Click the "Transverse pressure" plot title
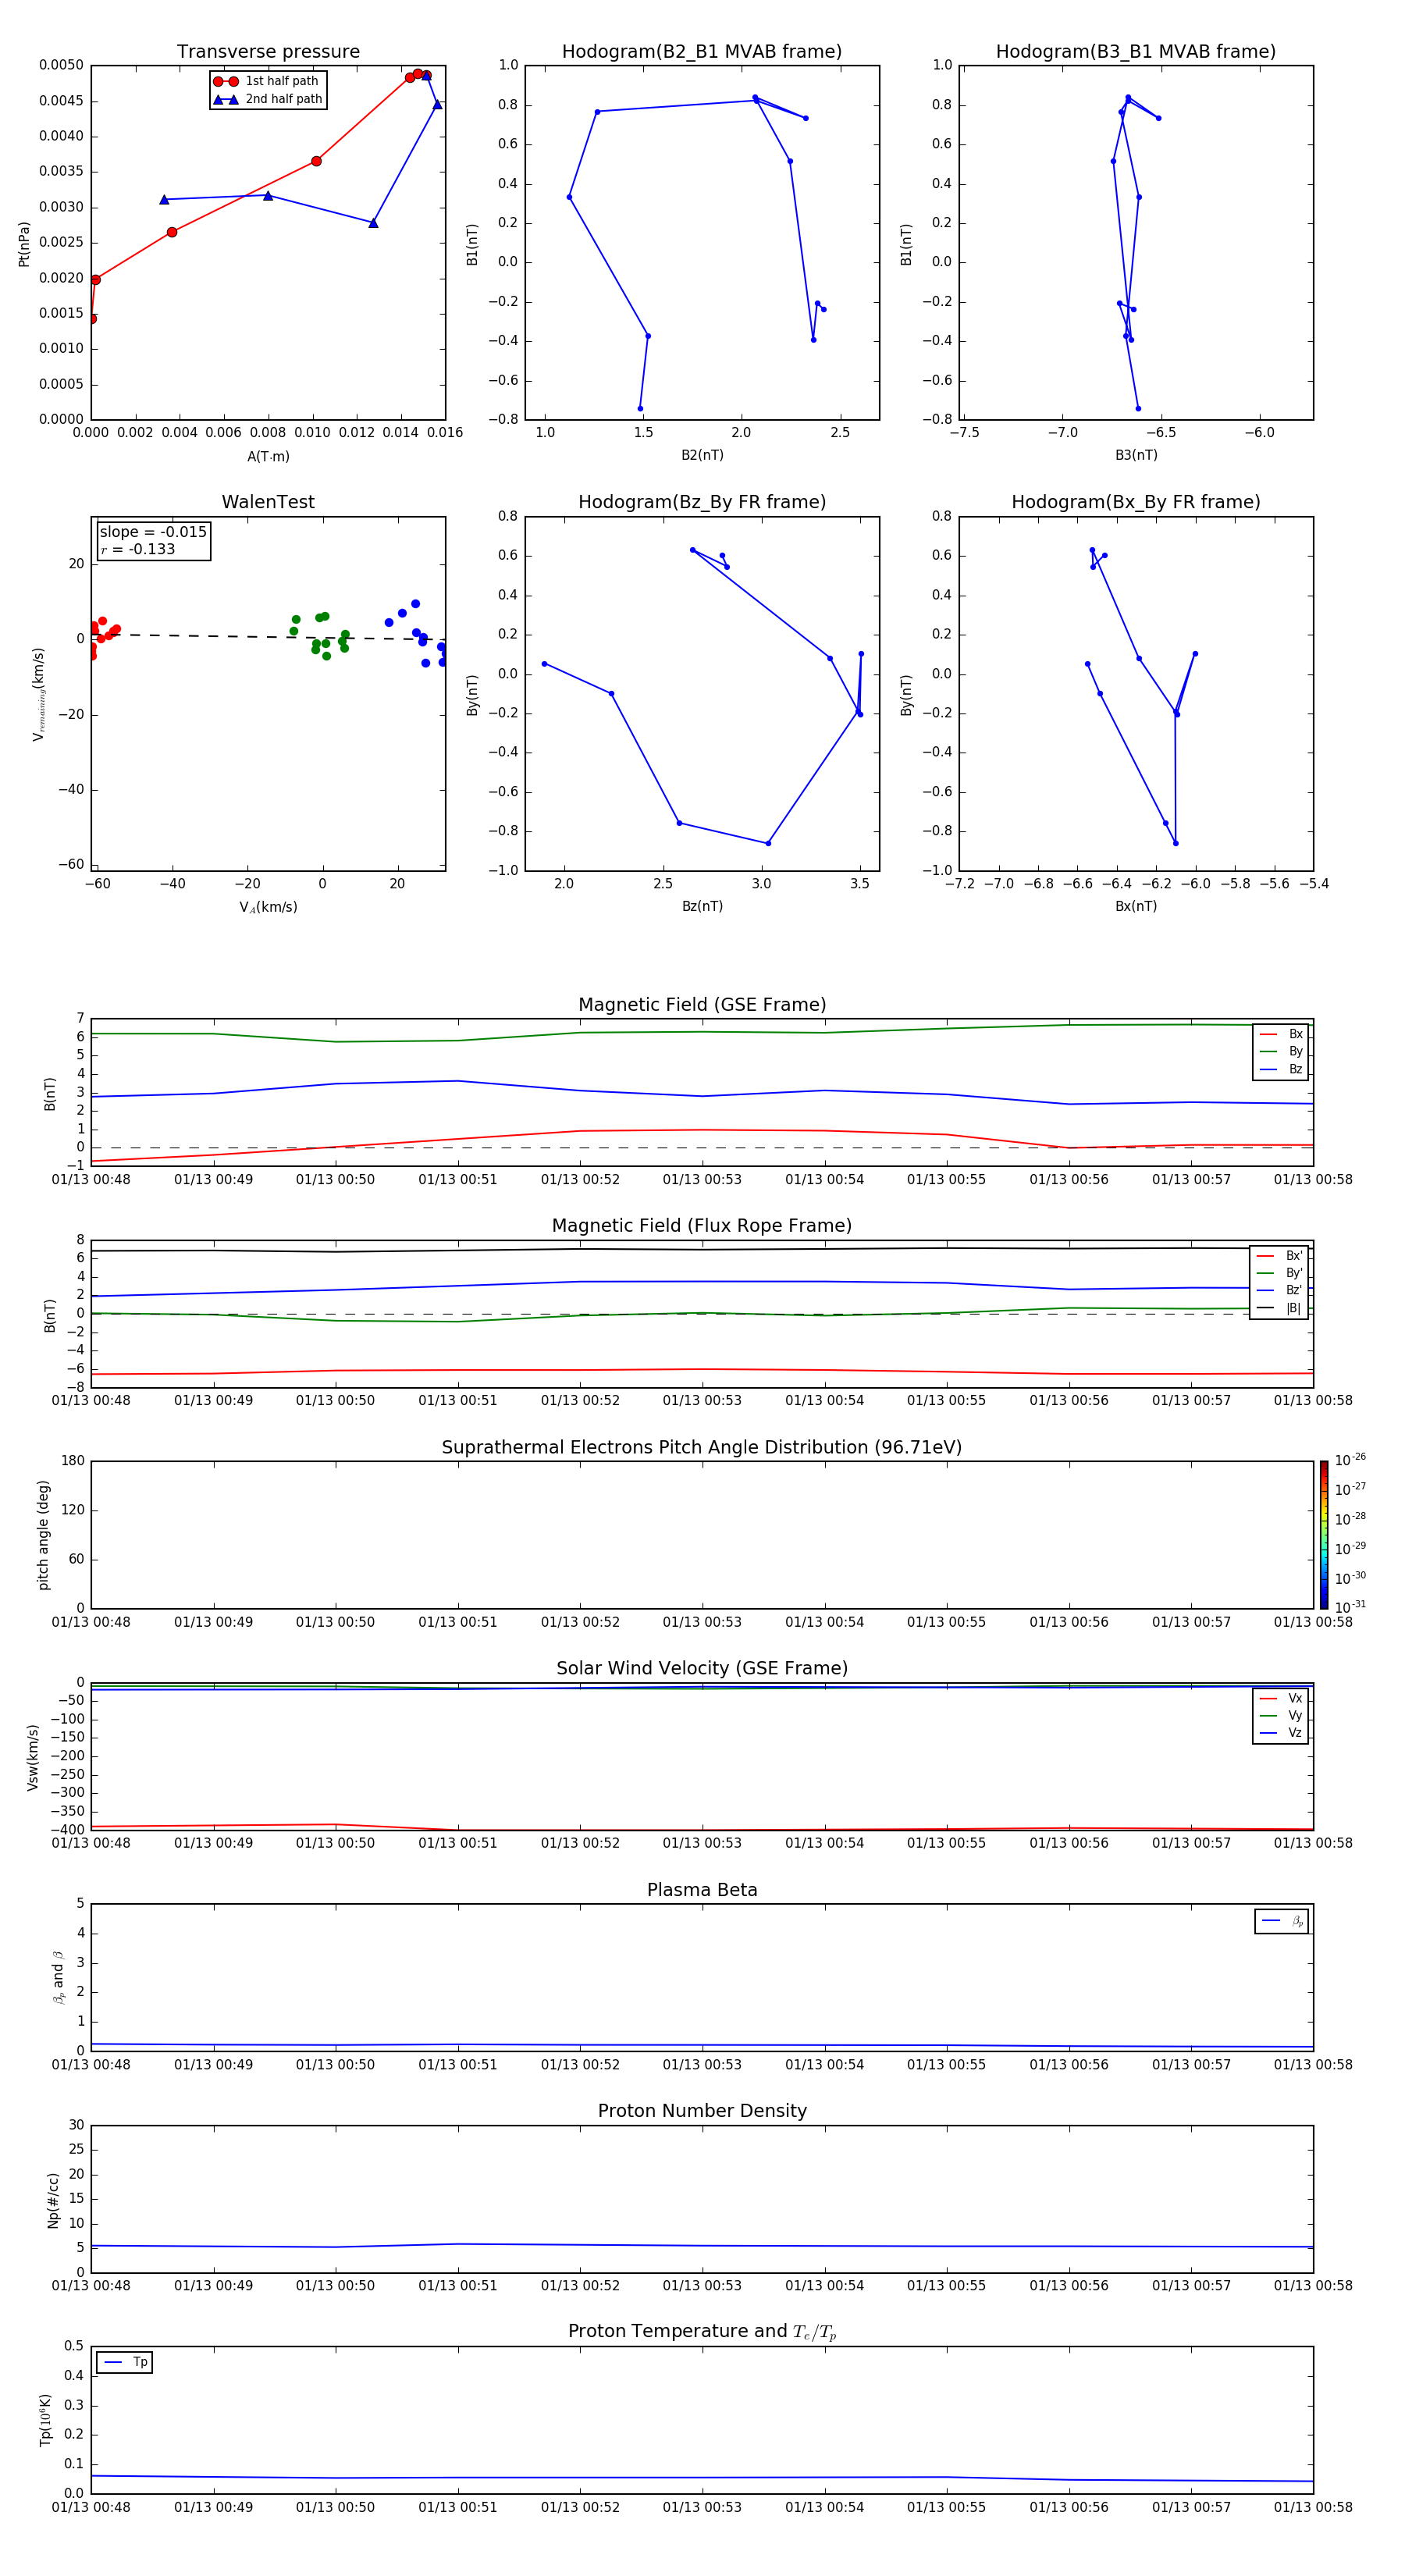Image resolution: width=1405 pixels, height=2576 pixels. pos(268,52)
